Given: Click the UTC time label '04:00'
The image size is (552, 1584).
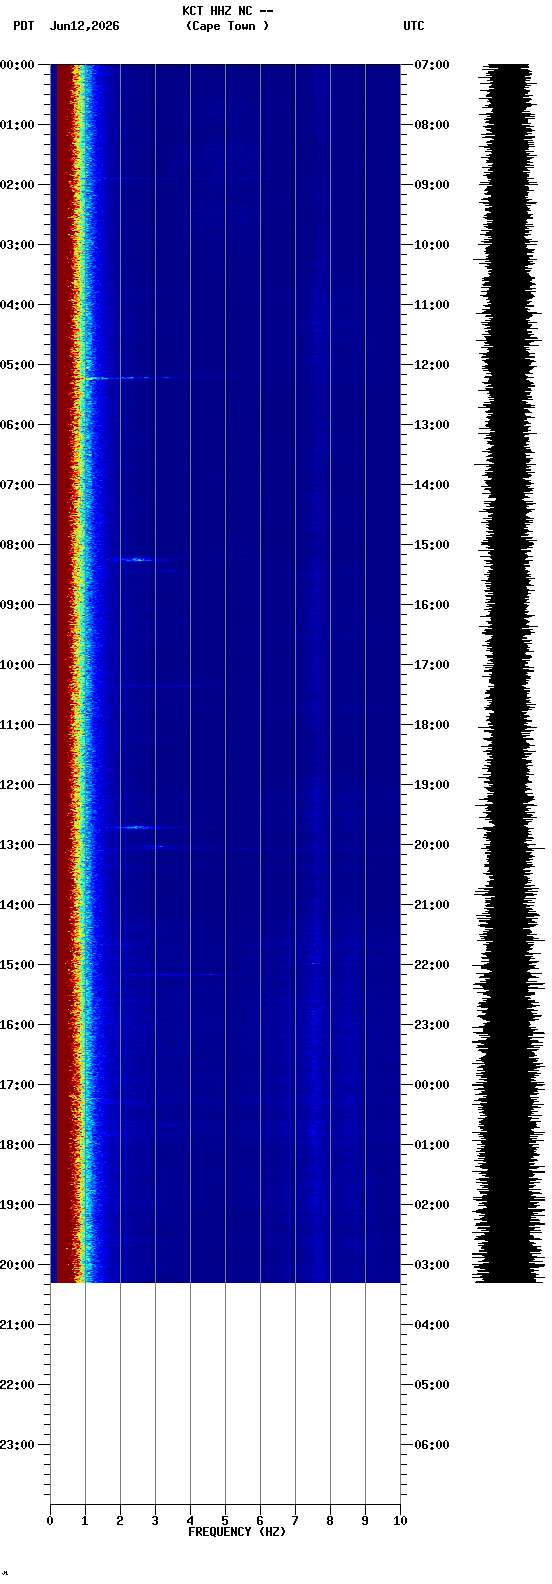Looking at the screenshot, I should 432,1325.
